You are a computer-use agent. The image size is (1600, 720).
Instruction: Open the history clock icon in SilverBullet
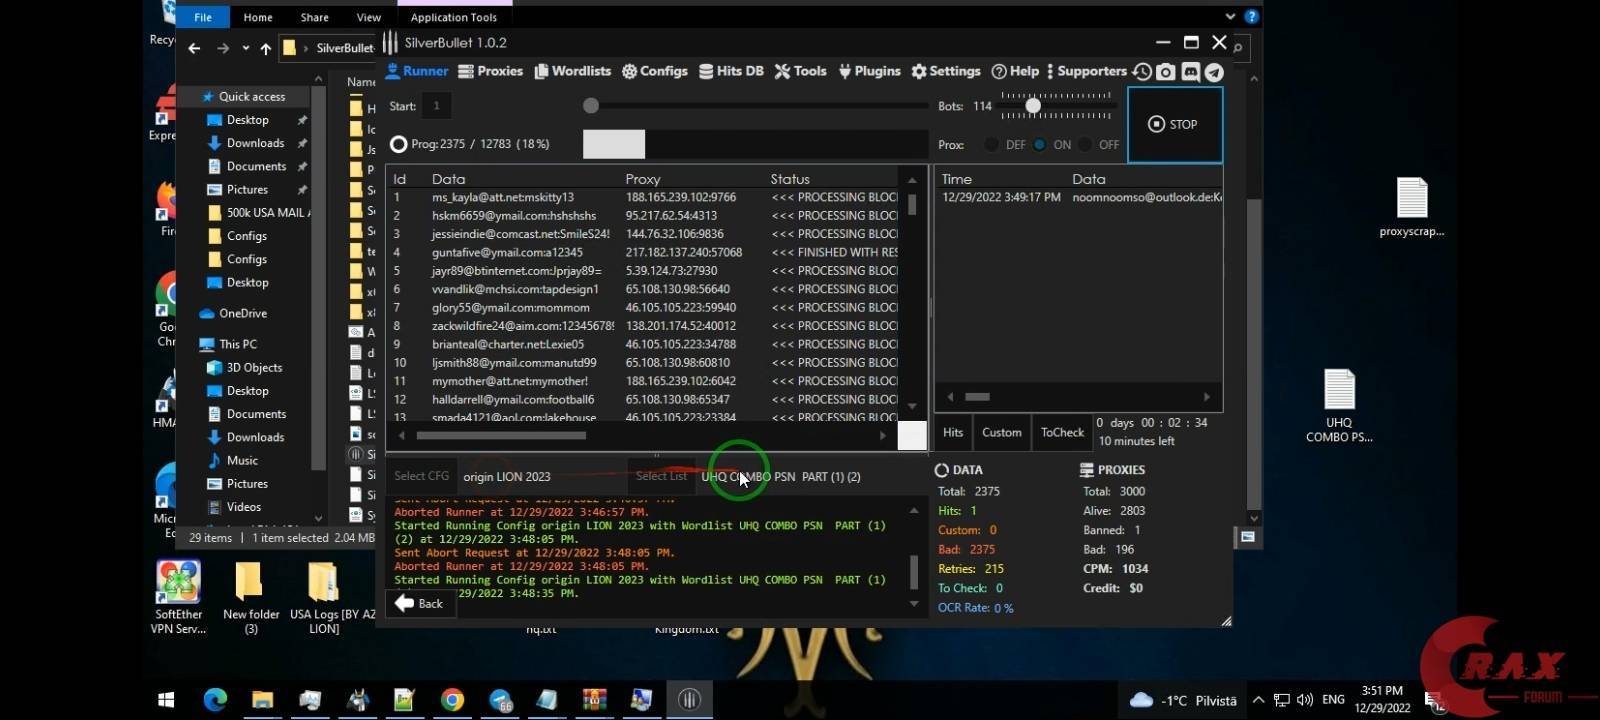click(1142, 72)
